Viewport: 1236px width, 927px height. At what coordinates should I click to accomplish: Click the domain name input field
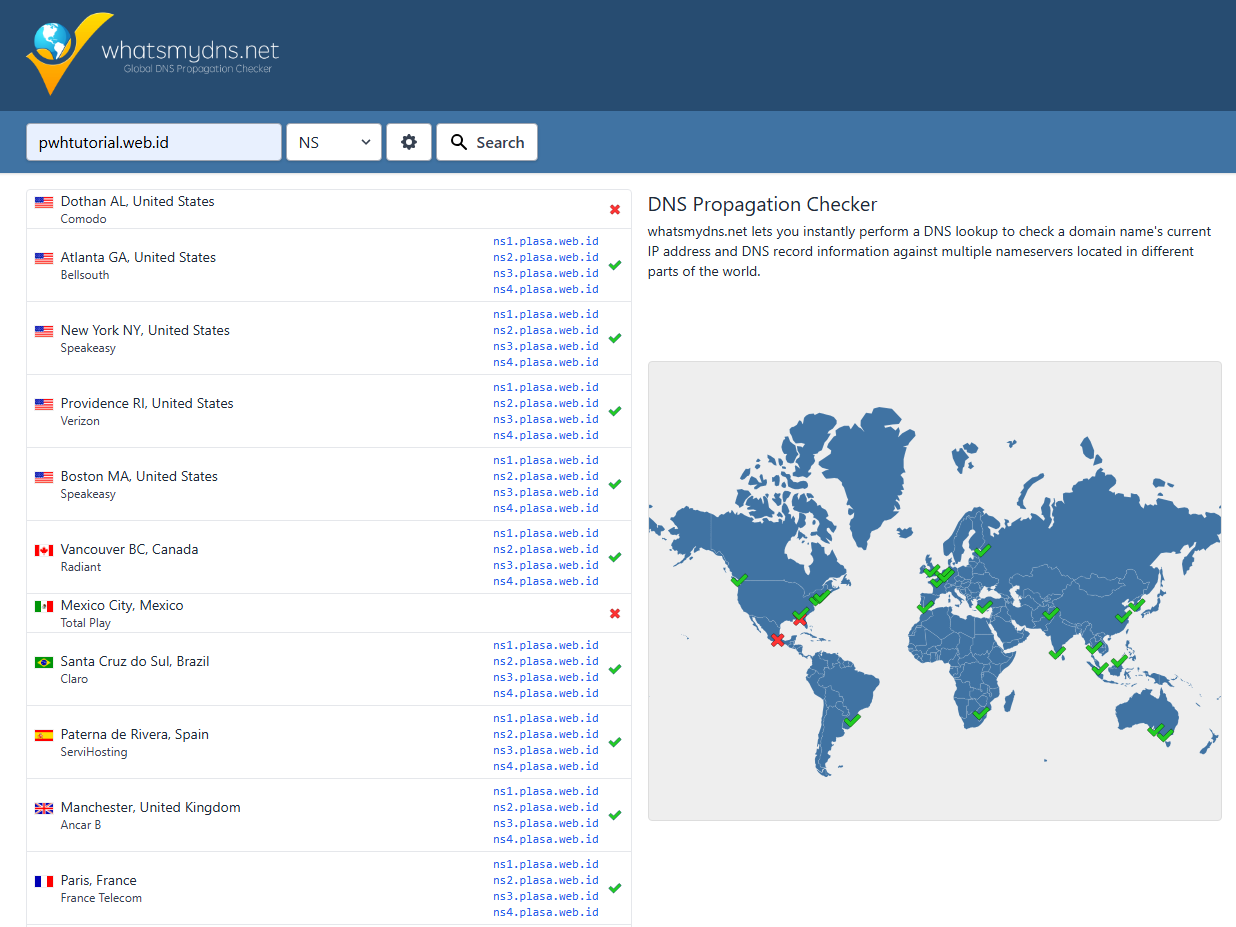point(153,142)
